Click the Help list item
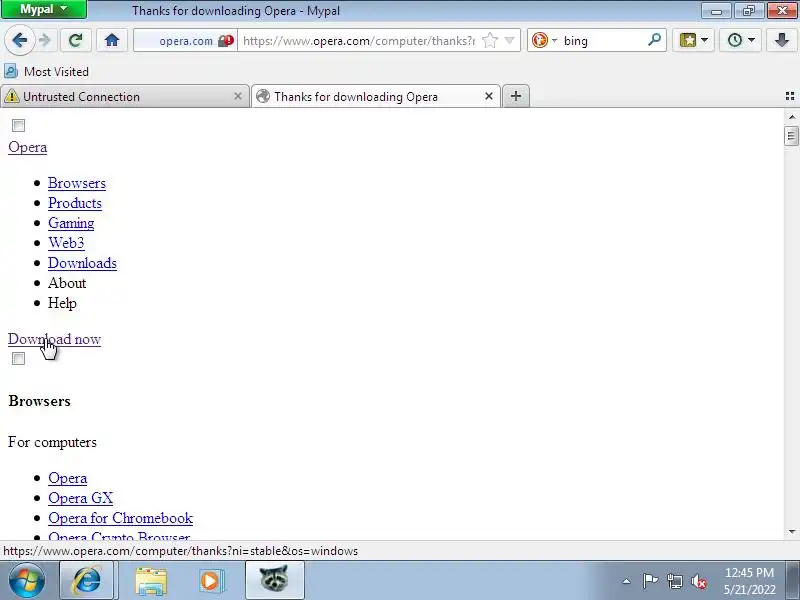Screen dimensions: 800x600 62,303
